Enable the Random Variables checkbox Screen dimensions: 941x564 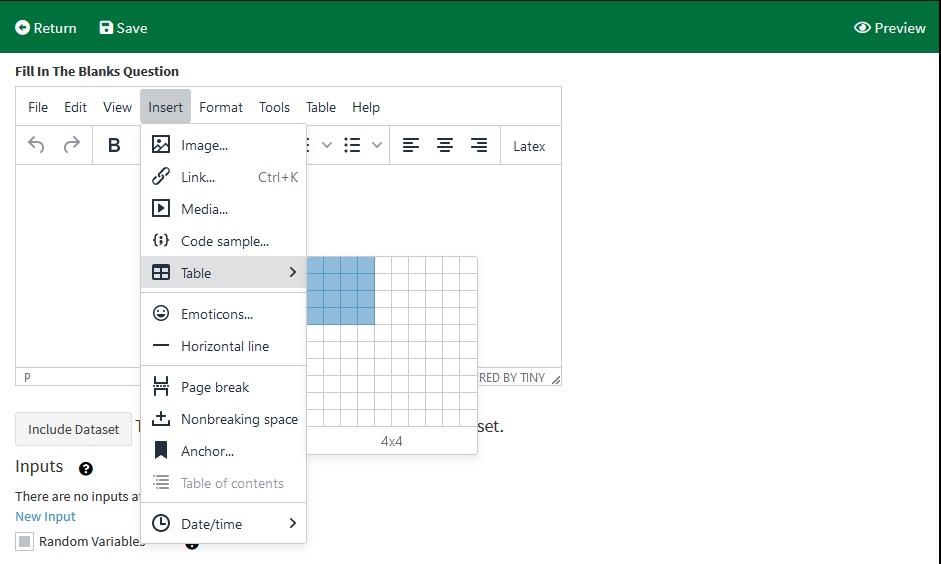25,541
